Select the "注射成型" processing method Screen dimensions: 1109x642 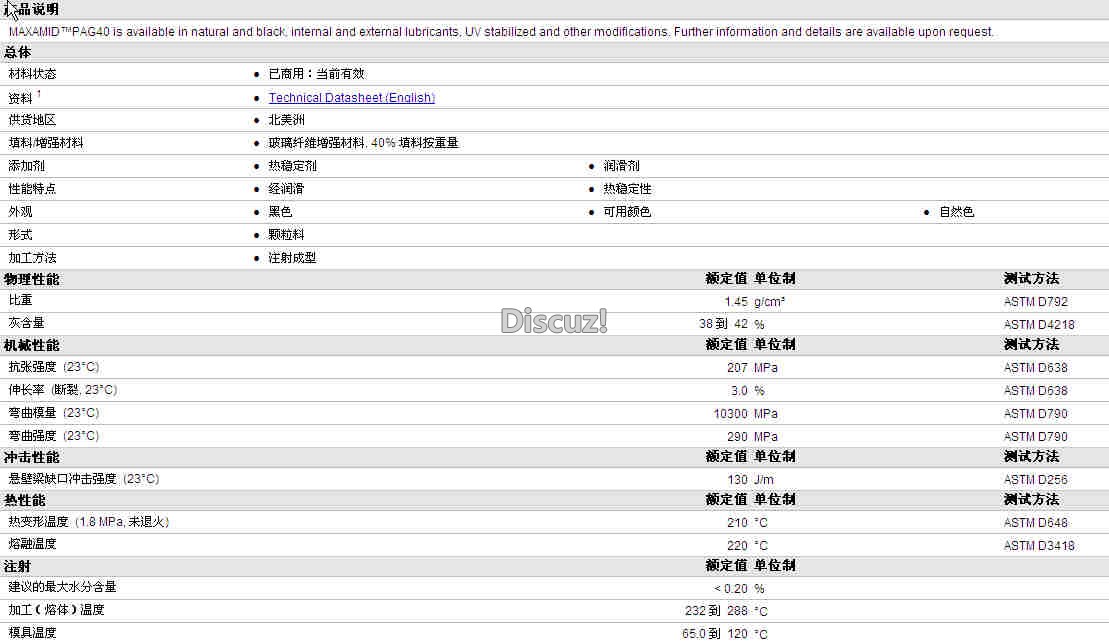coord(293,258)
